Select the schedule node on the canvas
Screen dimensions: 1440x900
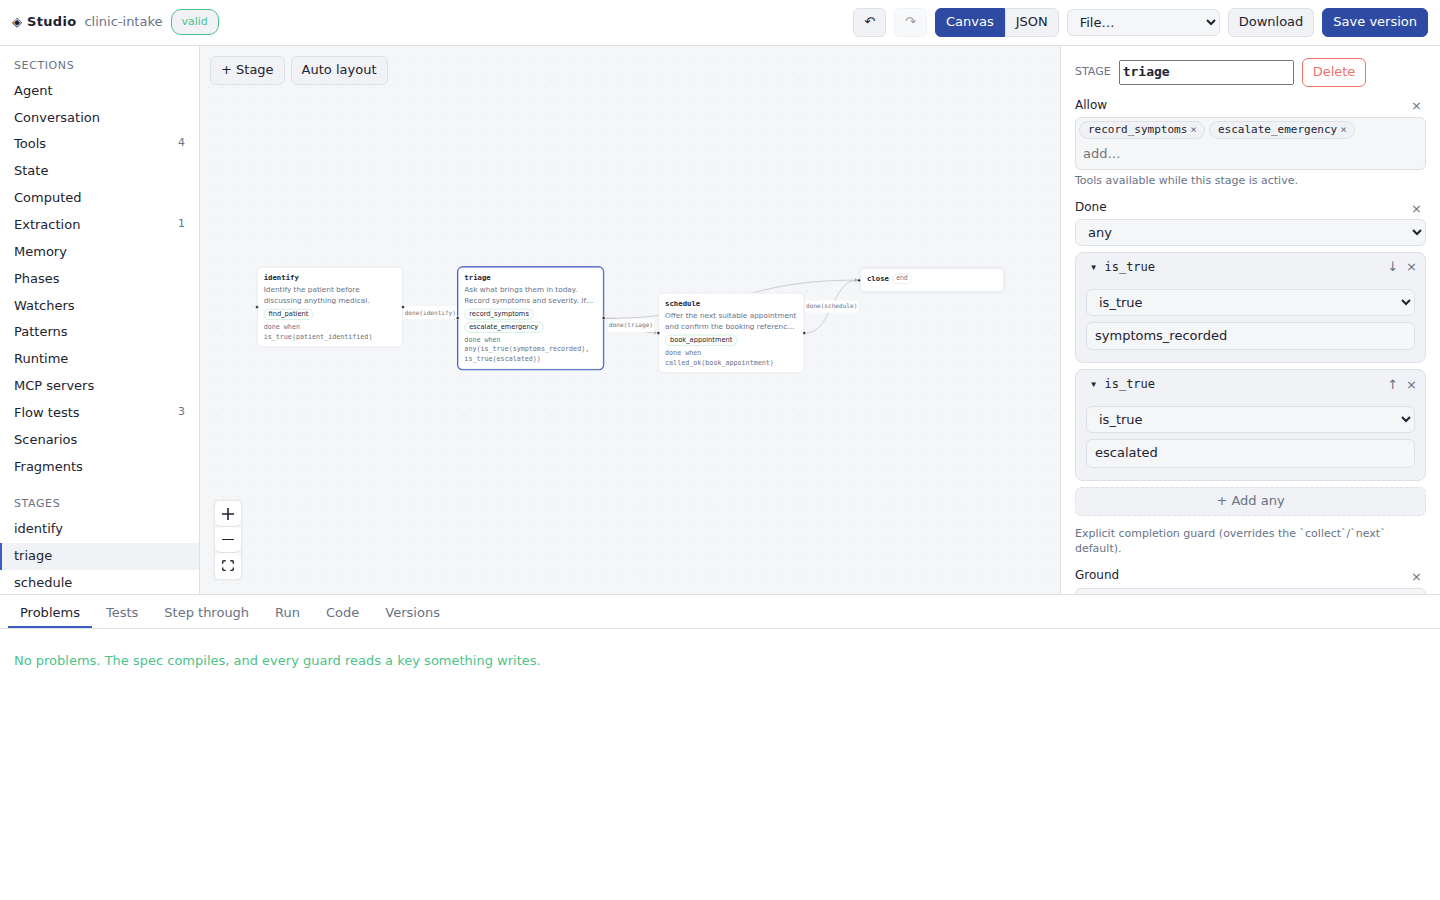(x=731, y=333)
